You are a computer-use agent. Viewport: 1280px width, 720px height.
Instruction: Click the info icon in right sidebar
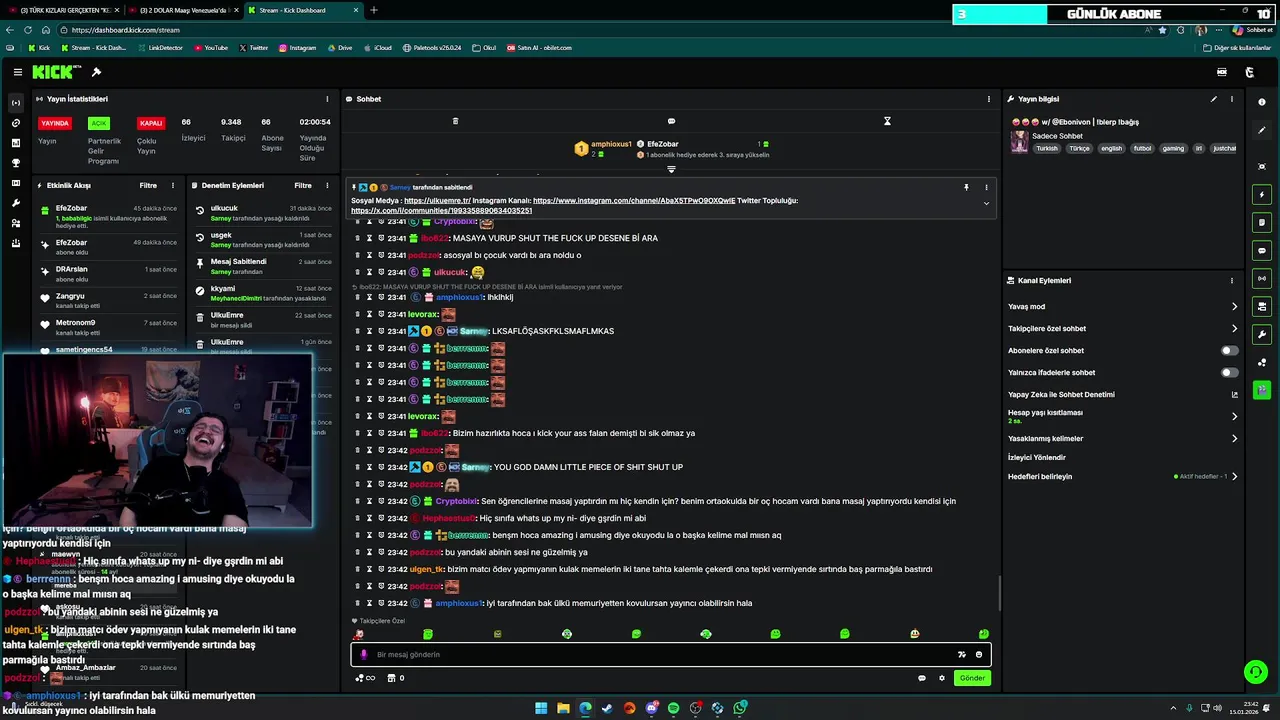[1262, 102]
